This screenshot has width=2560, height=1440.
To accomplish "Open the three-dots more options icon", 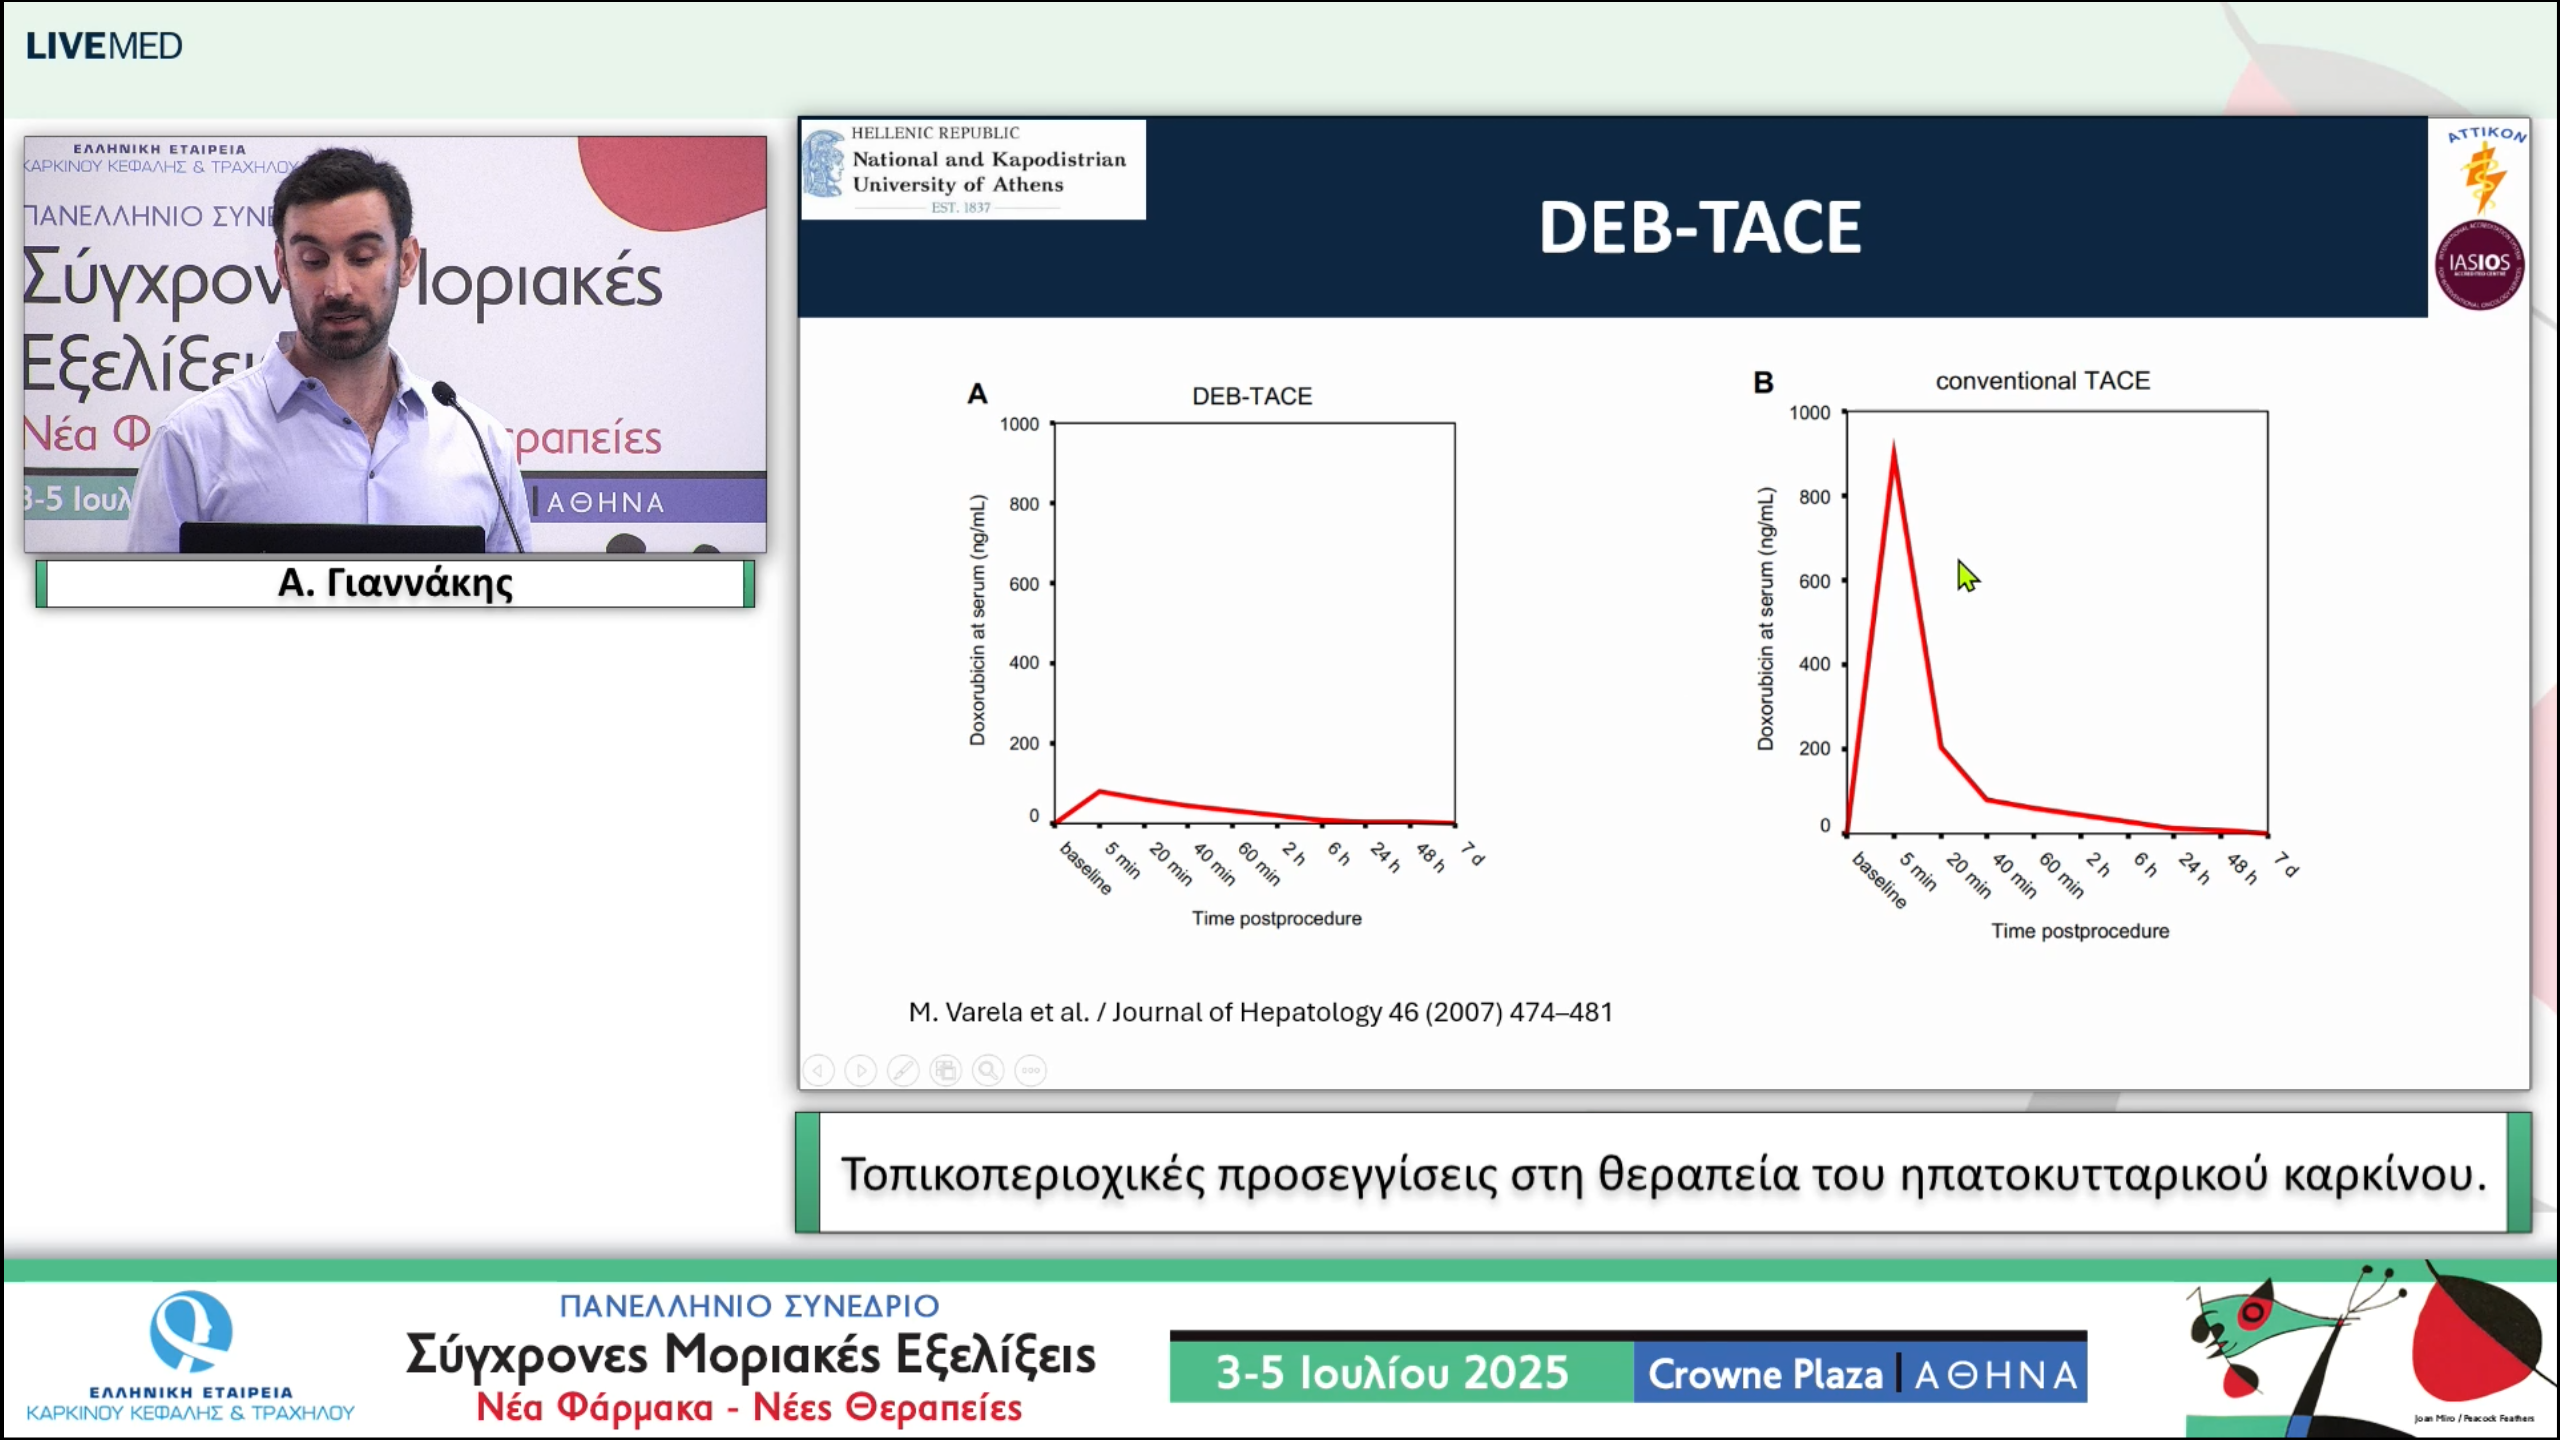I will pyautogui.click(x=1031, y=1071).
